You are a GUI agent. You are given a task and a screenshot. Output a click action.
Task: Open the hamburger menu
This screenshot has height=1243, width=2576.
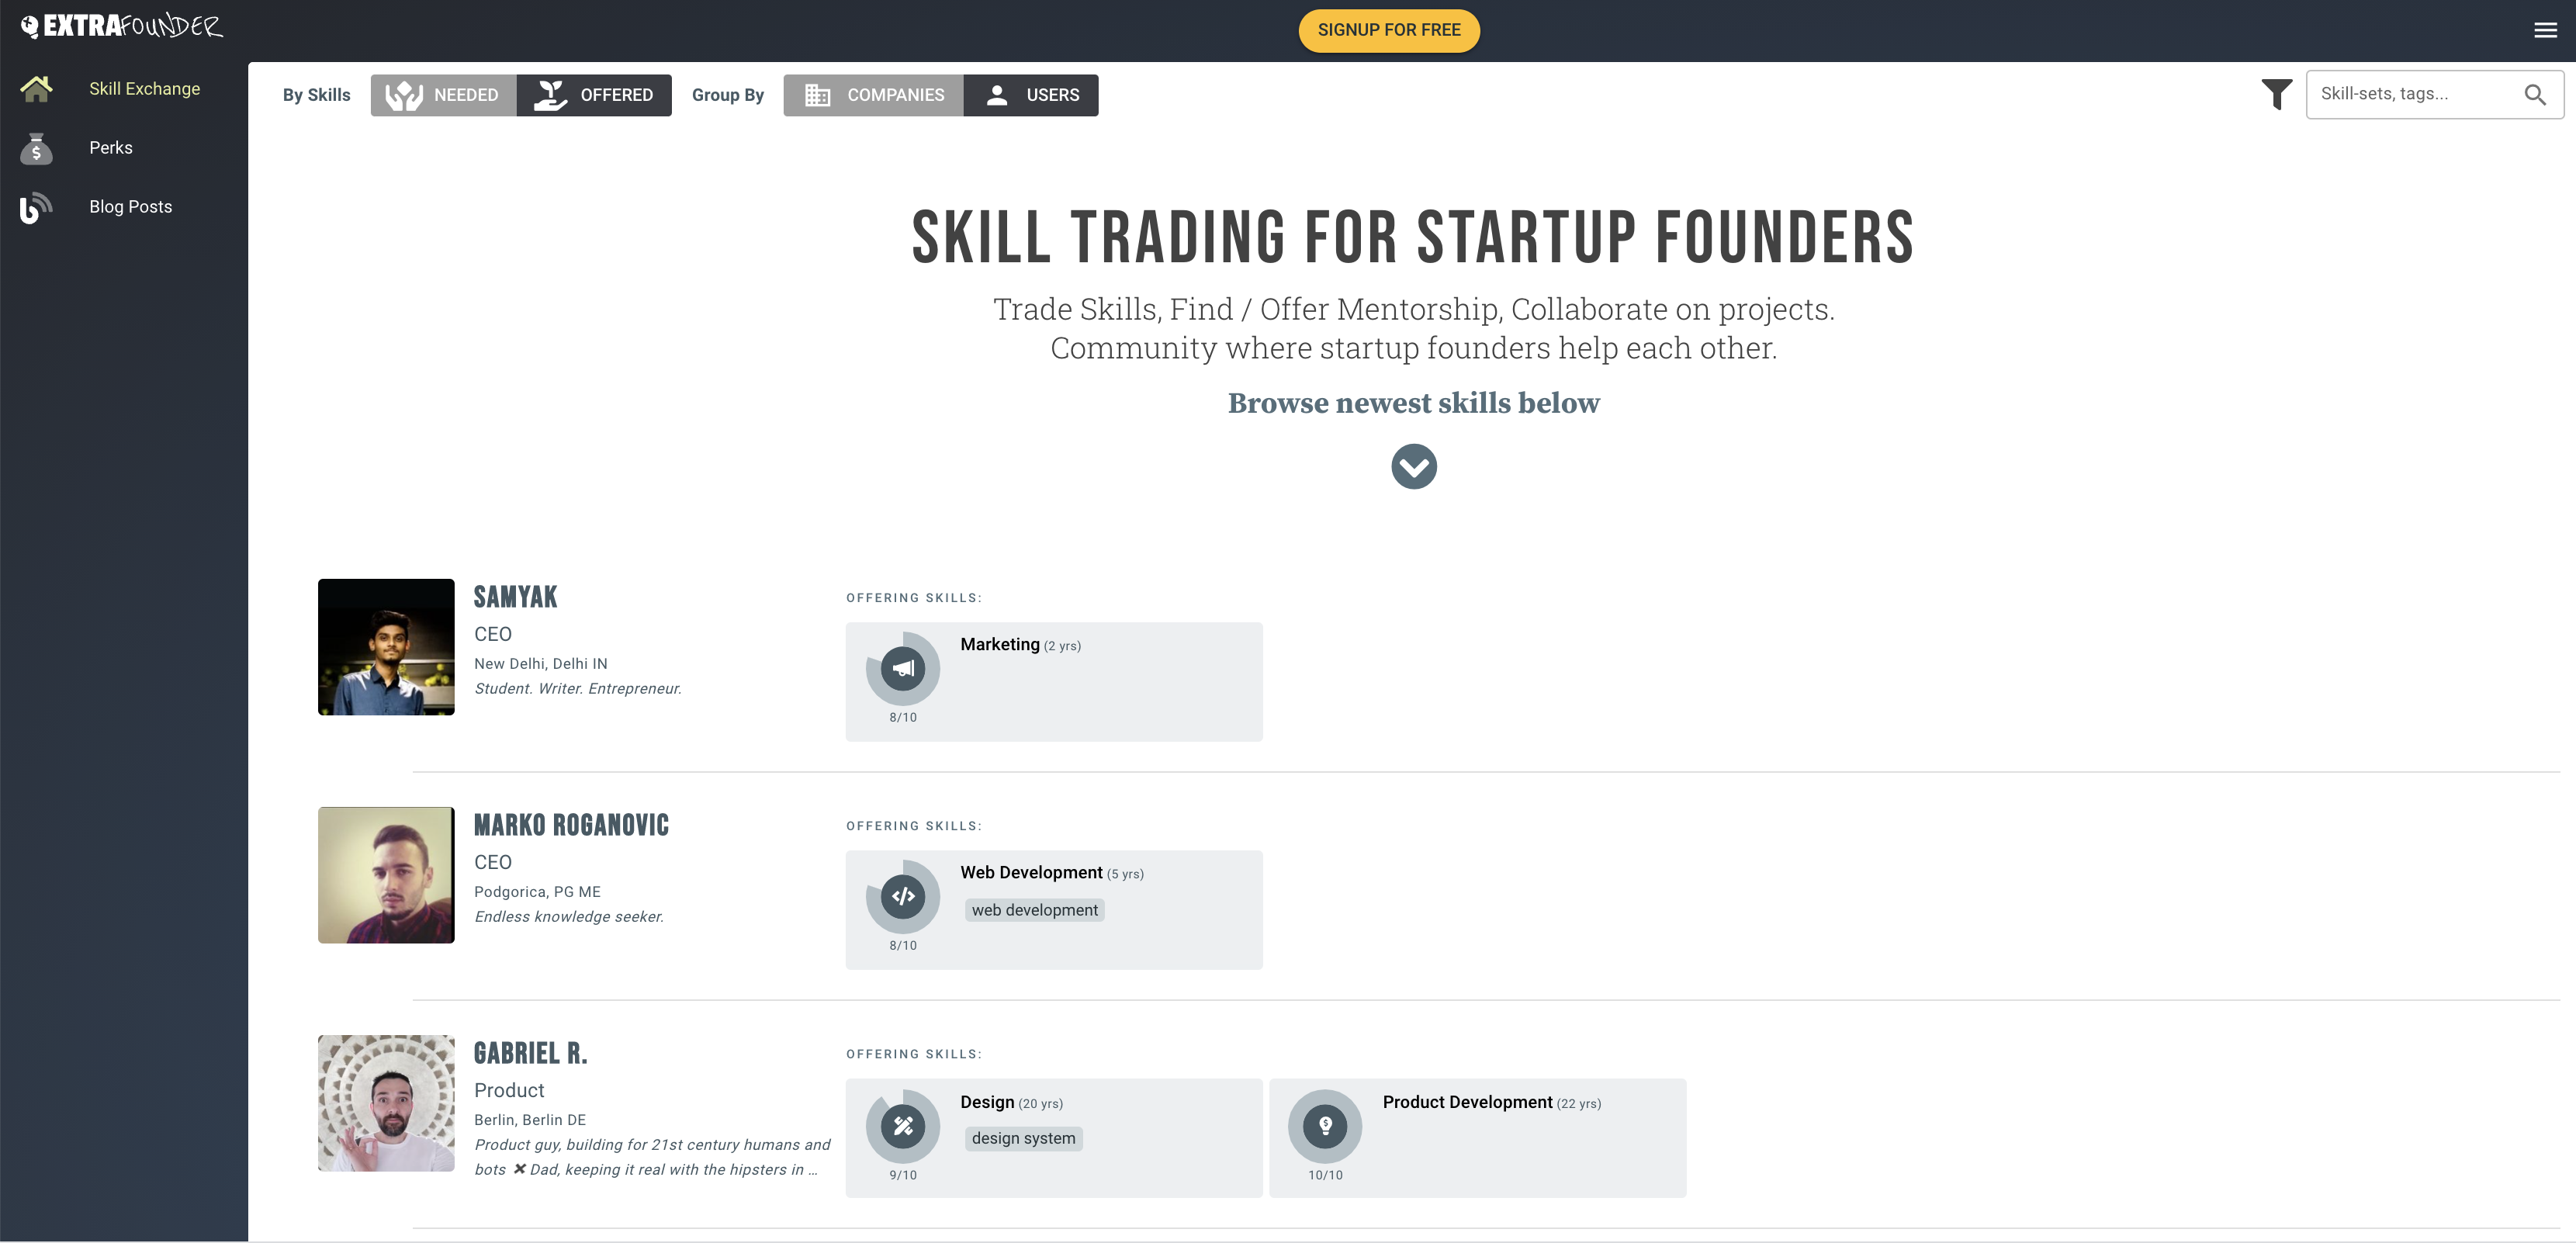pos(2545,30)
